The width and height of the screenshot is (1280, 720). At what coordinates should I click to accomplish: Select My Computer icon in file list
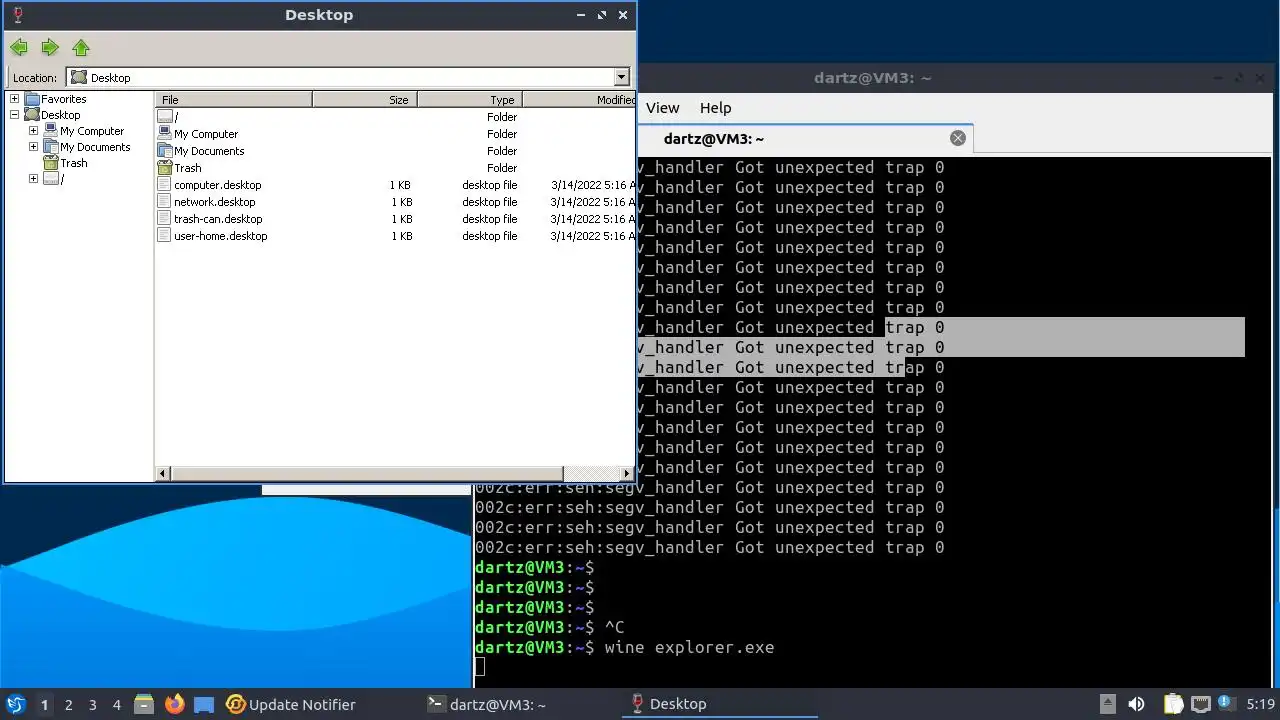[x=165, y=133]
